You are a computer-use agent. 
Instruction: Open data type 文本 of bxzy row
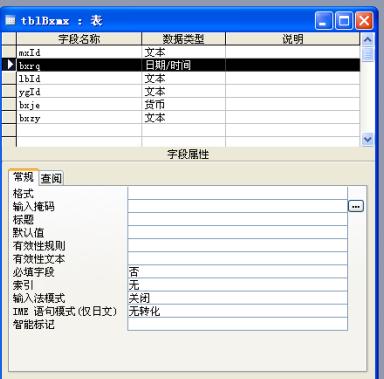183,118
